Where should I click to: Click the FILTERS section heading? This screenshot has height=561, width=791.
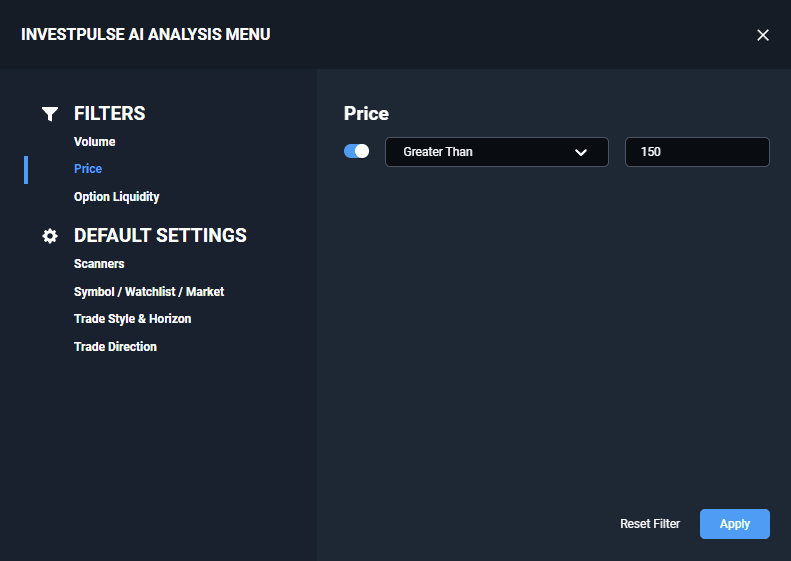tap(109, 114)
